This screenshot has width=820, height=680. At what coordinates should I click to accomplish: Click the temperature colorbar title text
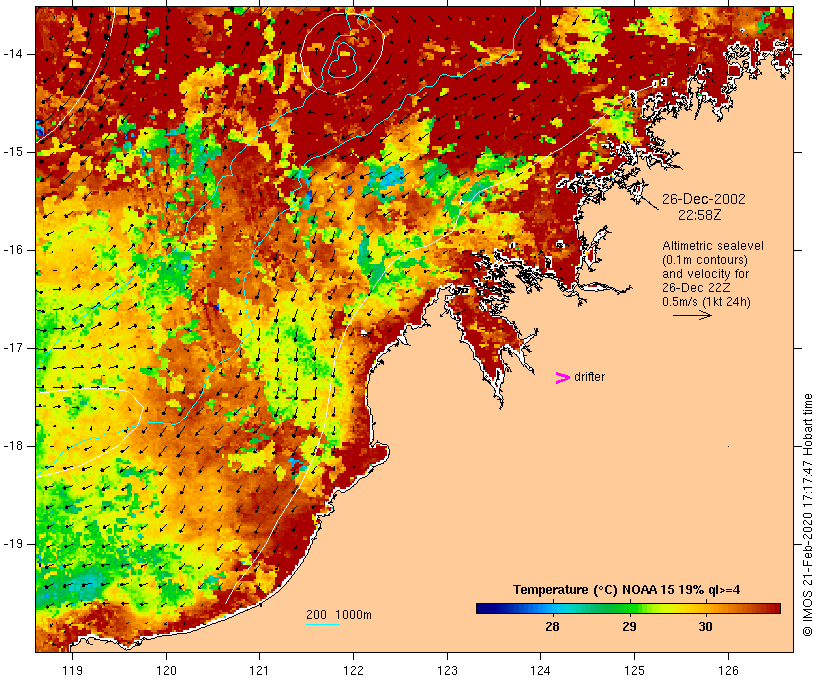[x=627, y=590]
